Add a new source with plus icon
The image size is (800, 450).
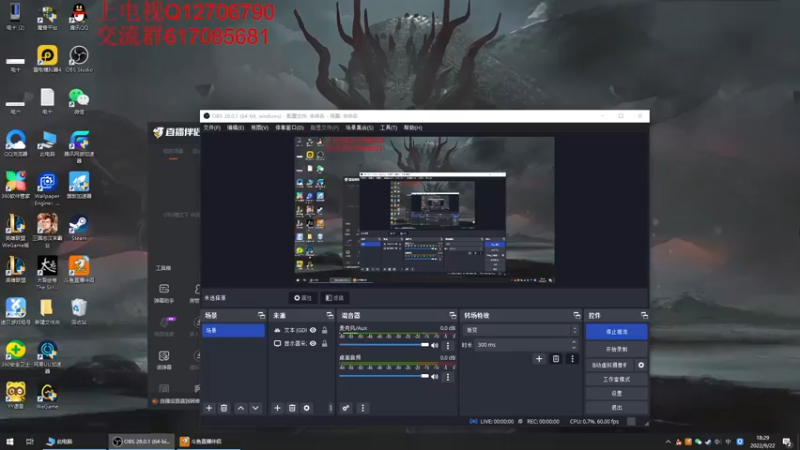[277, 408]
